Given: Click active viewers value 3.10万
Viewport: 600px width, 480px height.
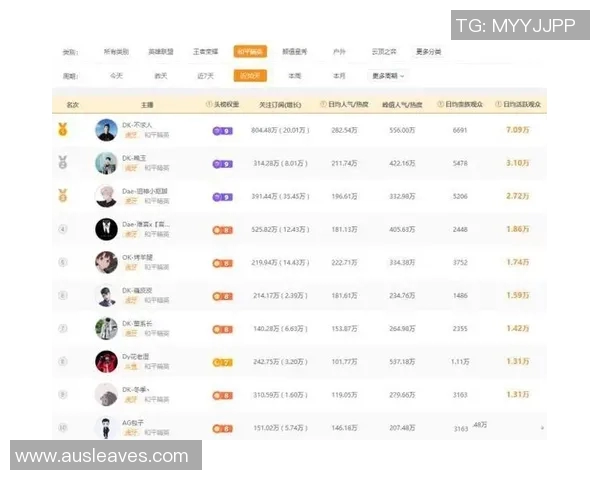Looking at the screenshot, I should 518,163.
